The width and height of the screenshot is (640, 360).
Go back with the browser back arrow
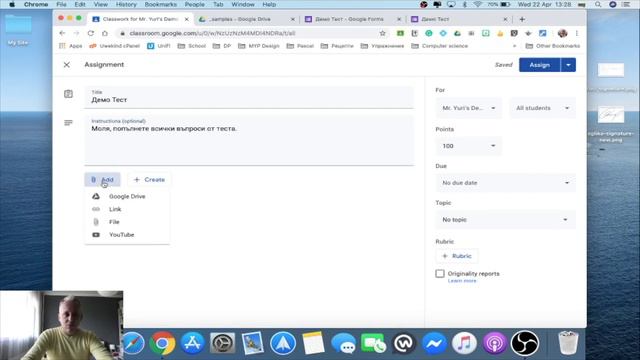pos(62,33)
